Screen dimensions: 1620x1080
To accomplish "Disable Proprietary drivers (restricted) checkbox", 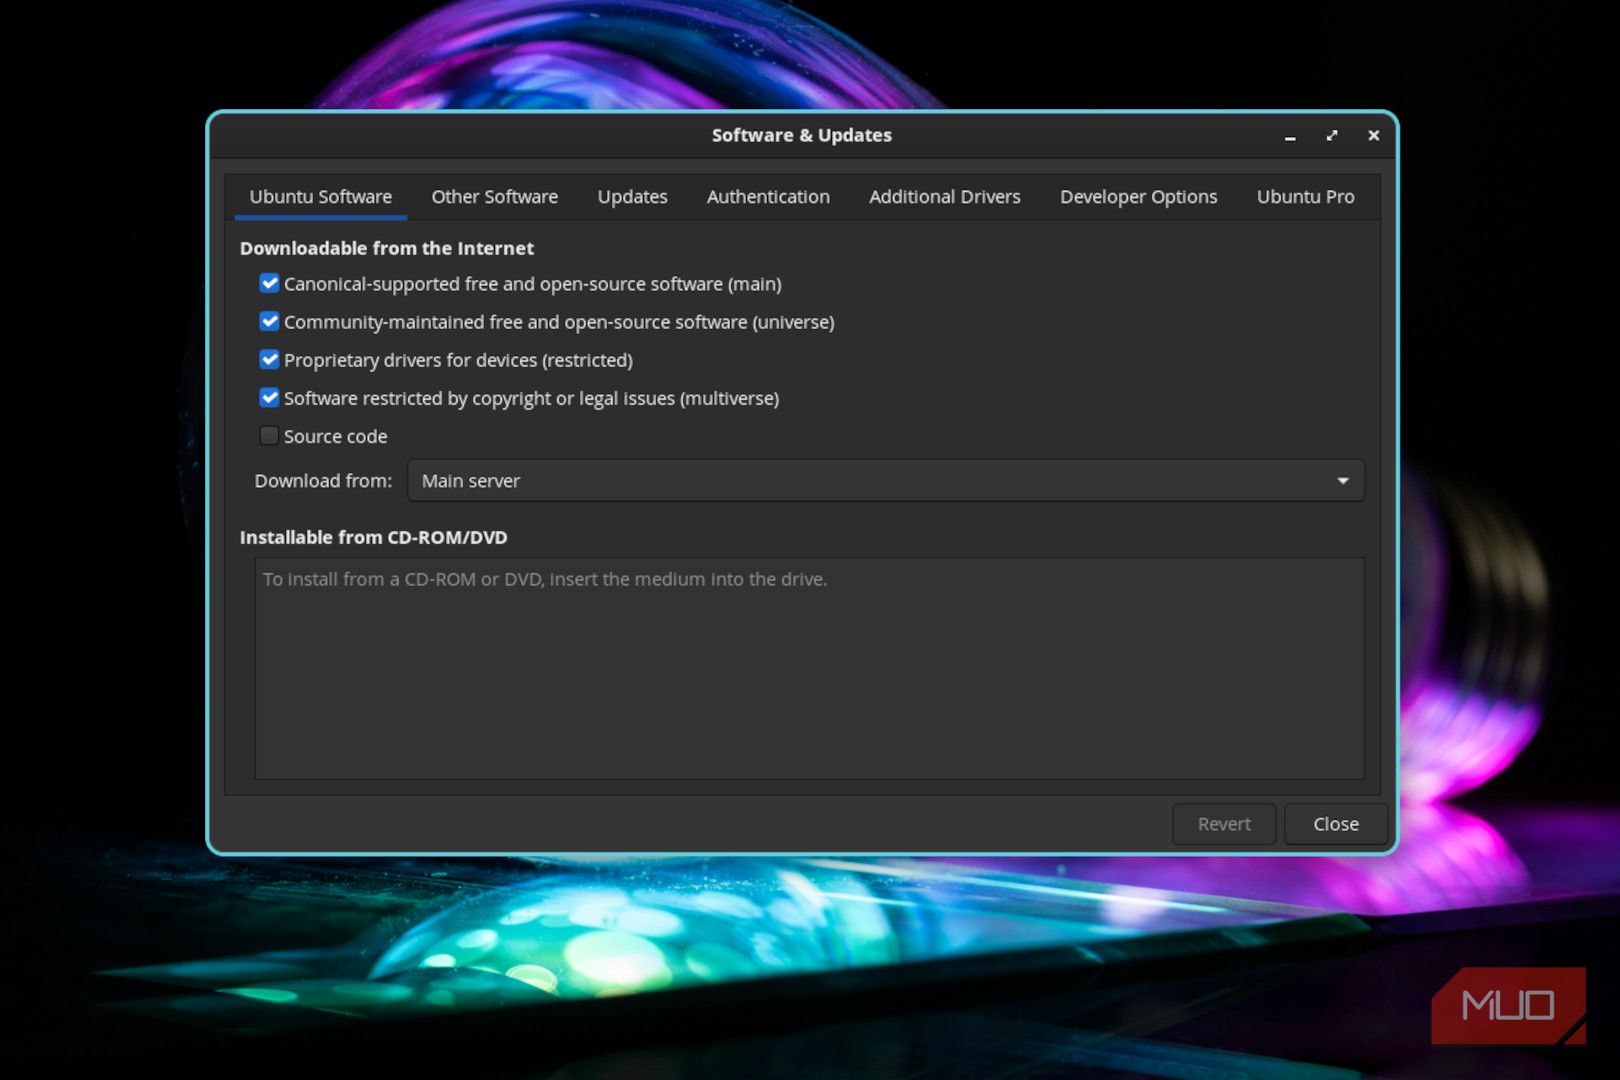I will coord(269,360).
